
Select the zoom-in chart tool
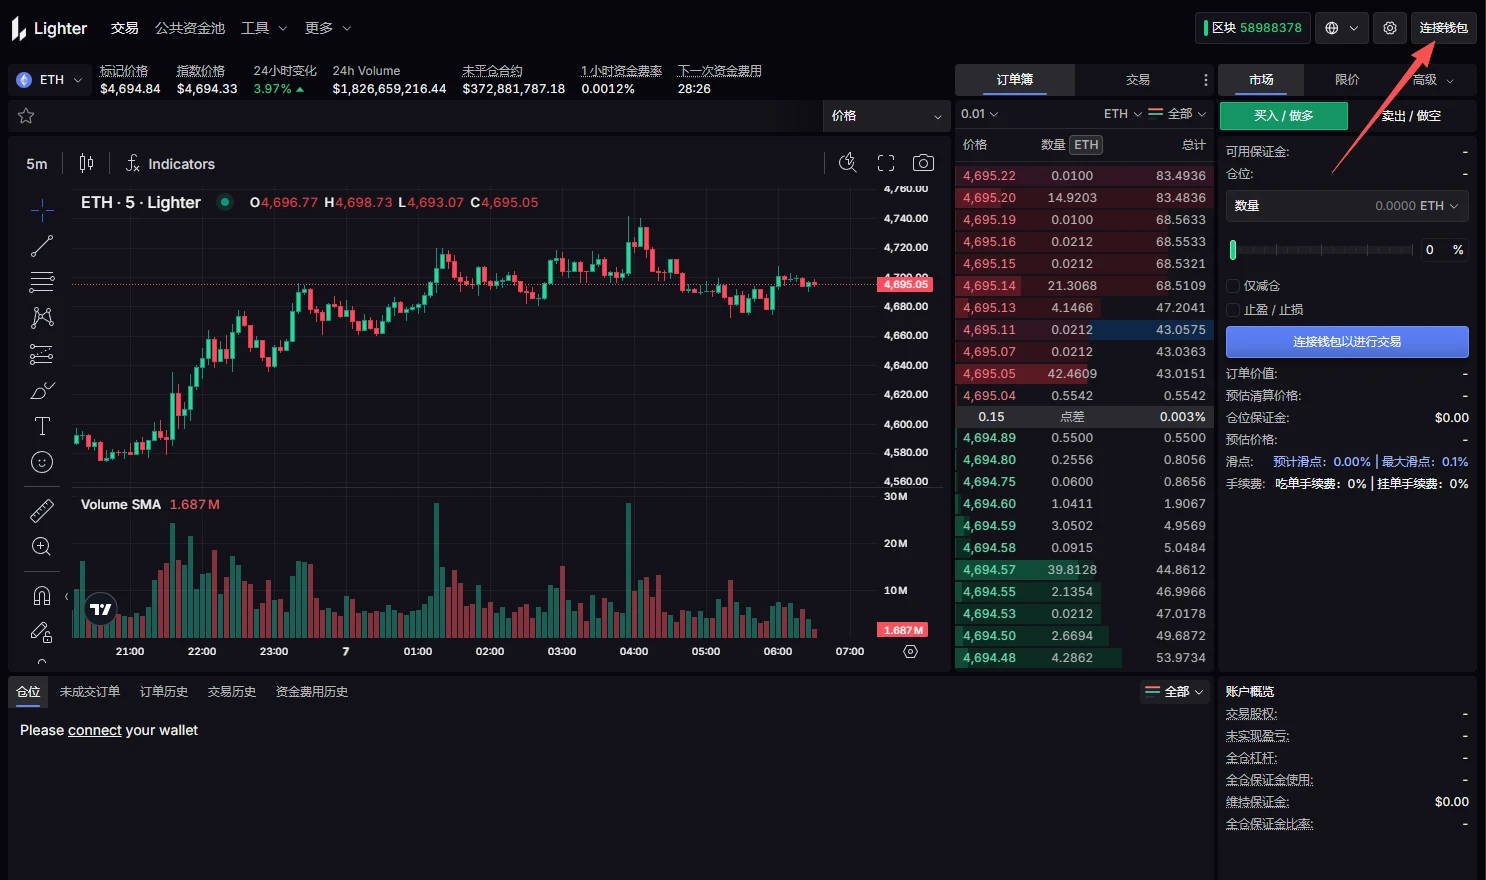(x=41, y=546)
